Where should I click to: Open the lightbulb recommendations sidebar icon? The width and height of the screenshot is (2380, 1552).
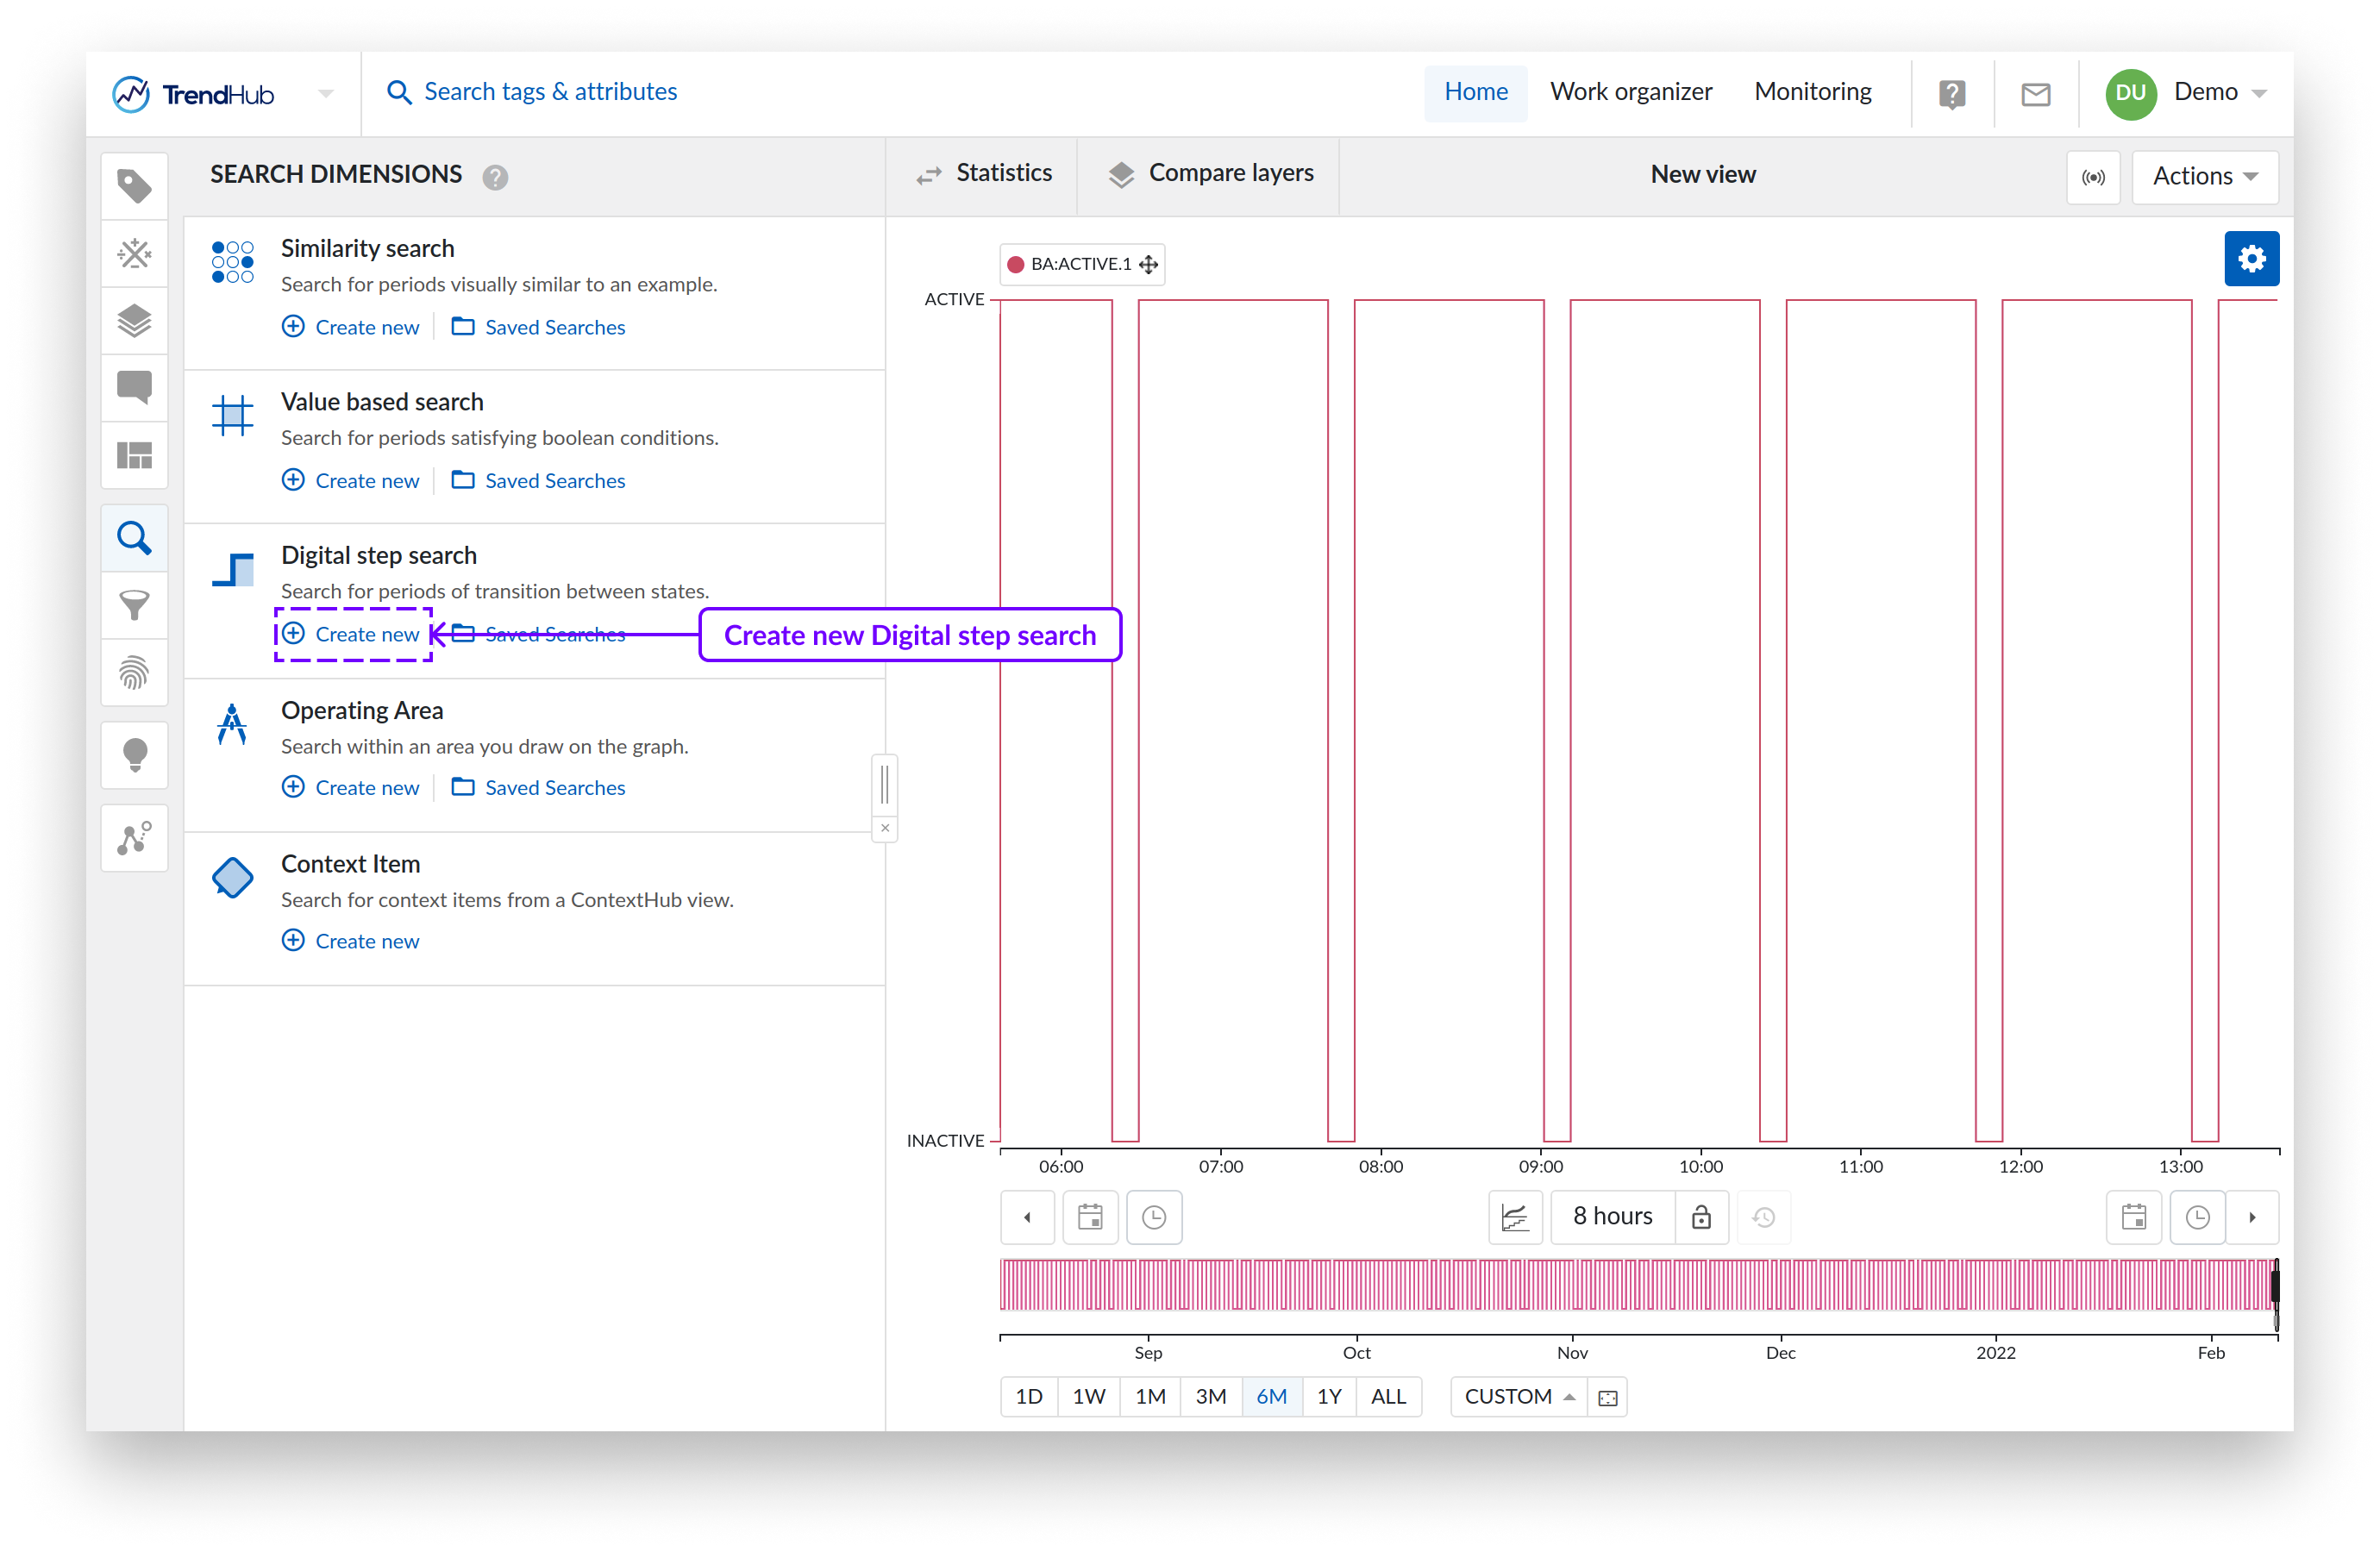point(134,754)
